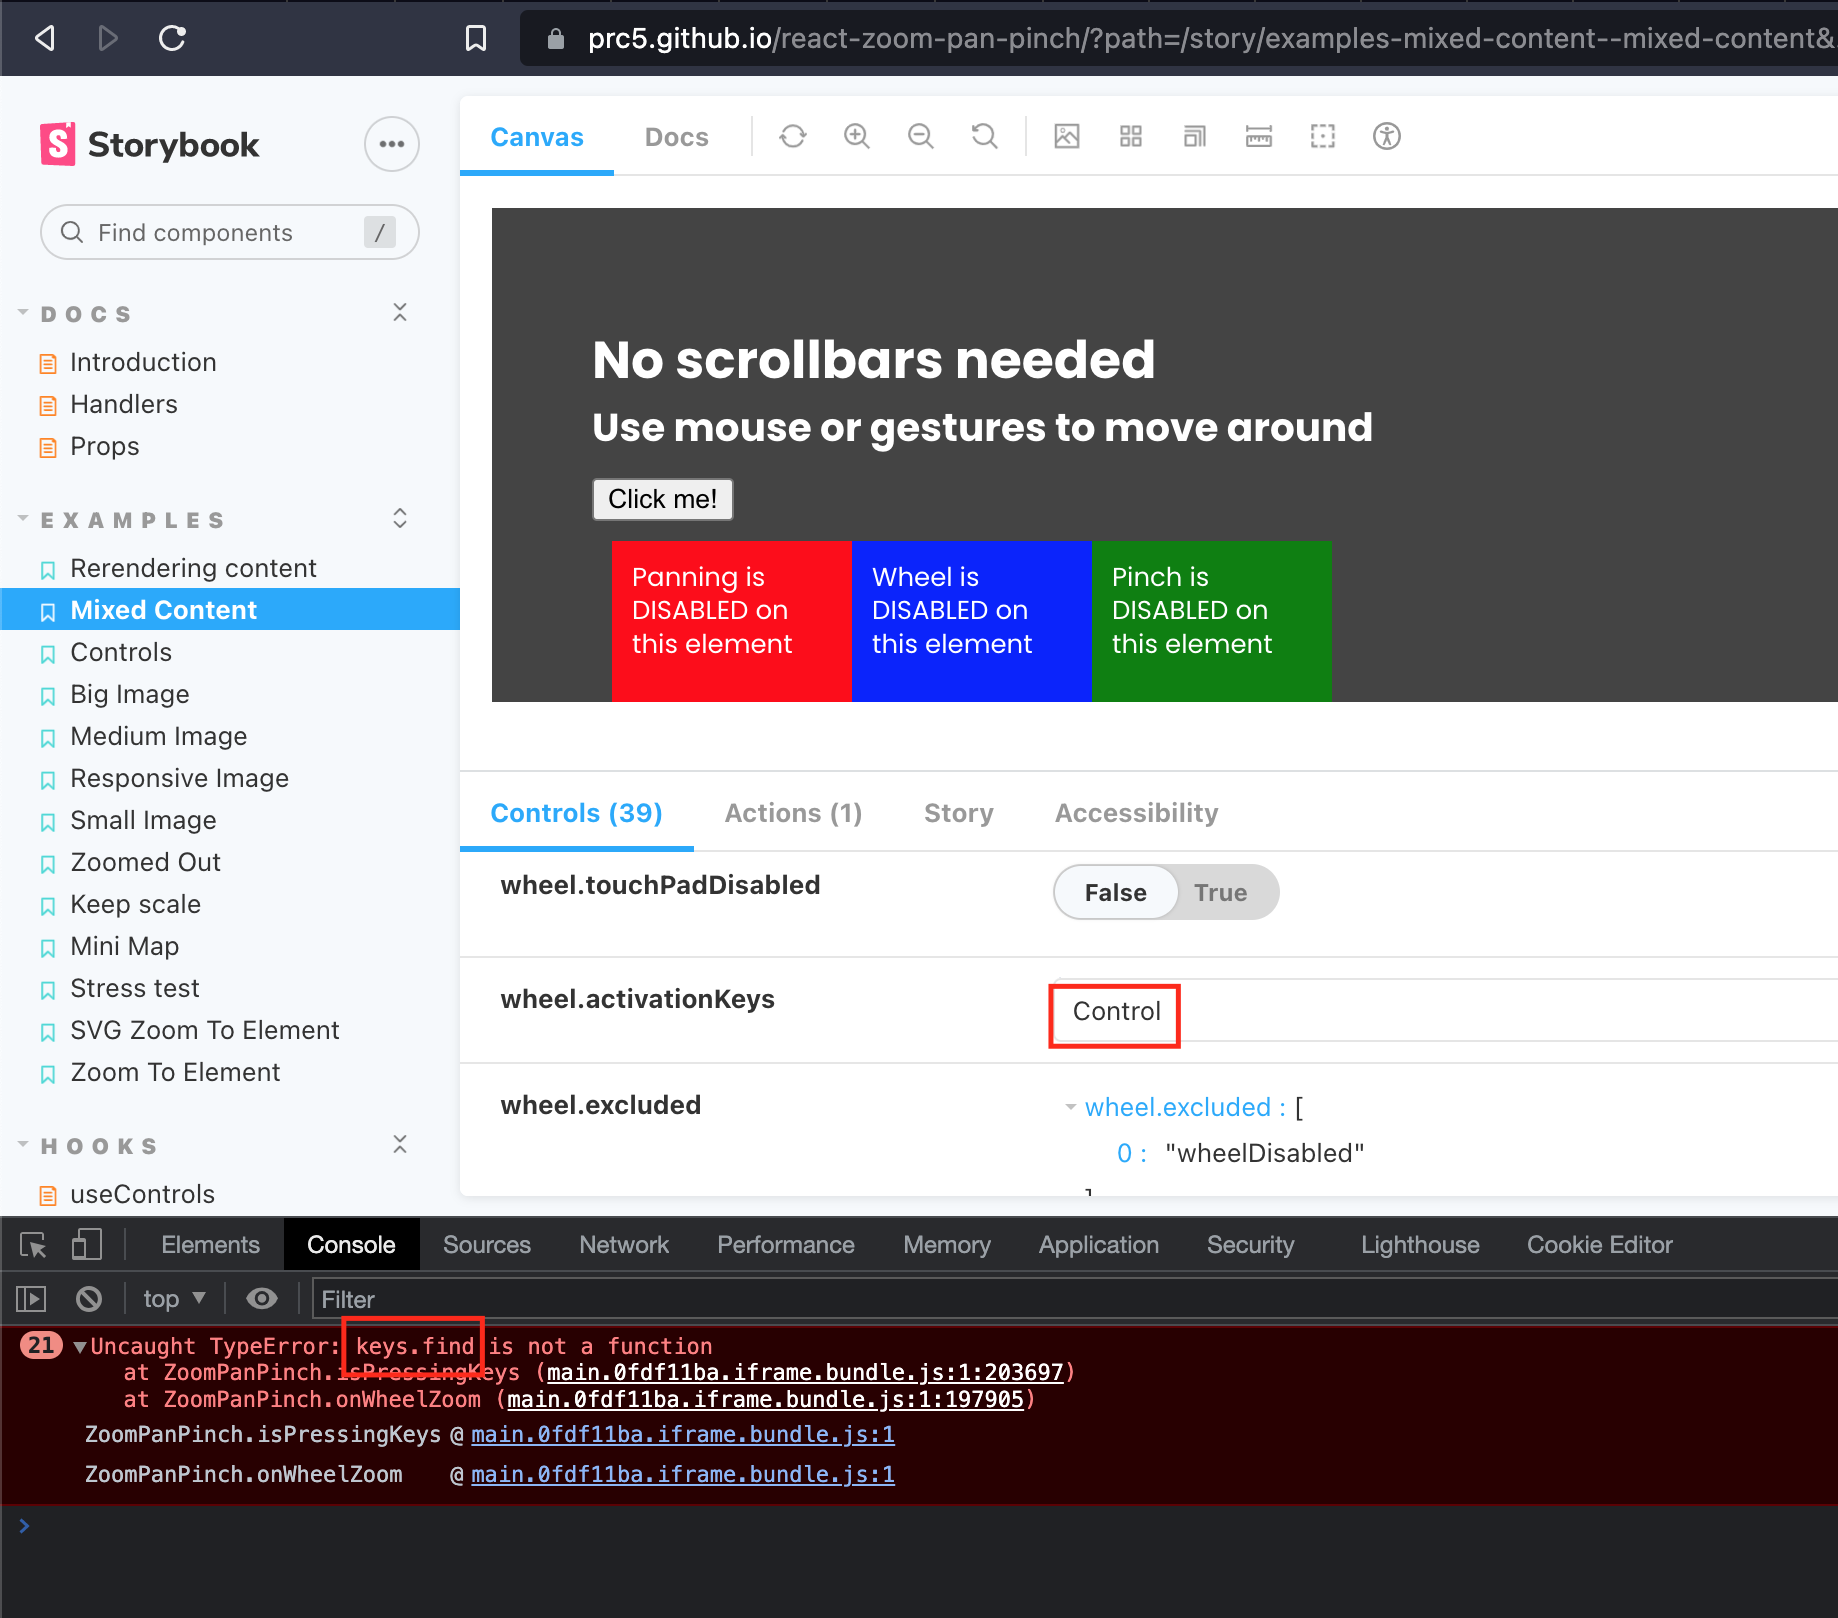1838x1618 pixels.
Task: Toggle the measure tool
Action: [1258, 136]
